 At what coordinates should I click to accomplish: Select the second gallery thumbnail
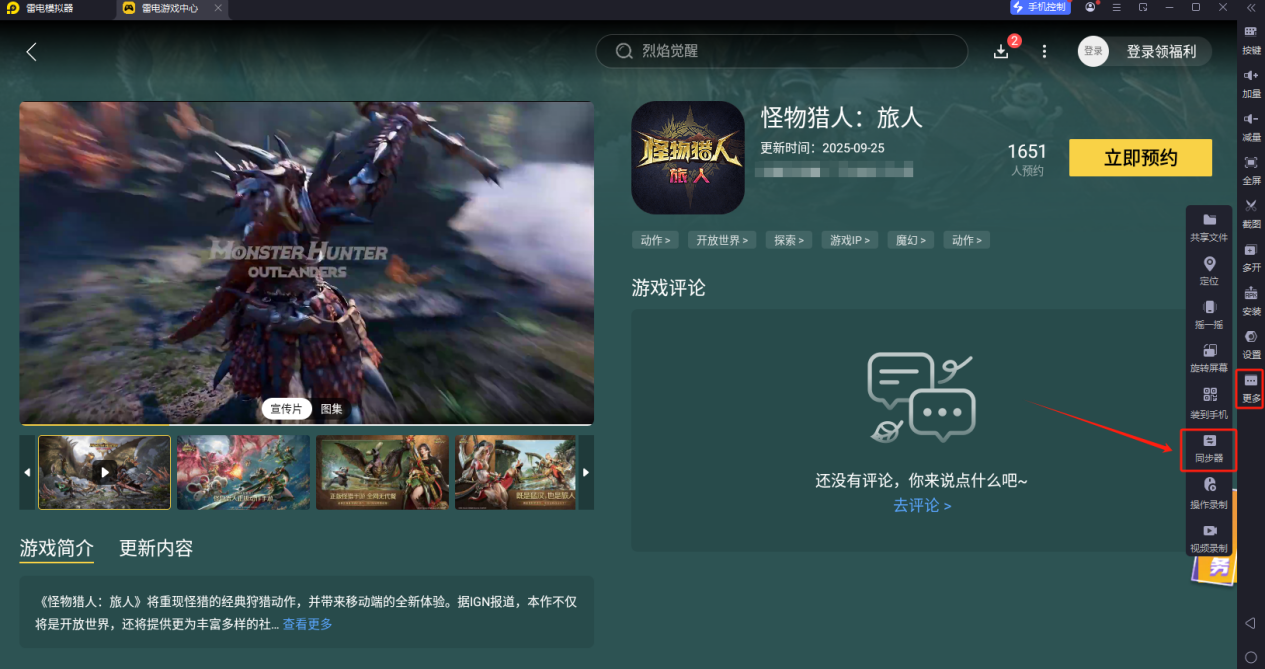[243, 472]
